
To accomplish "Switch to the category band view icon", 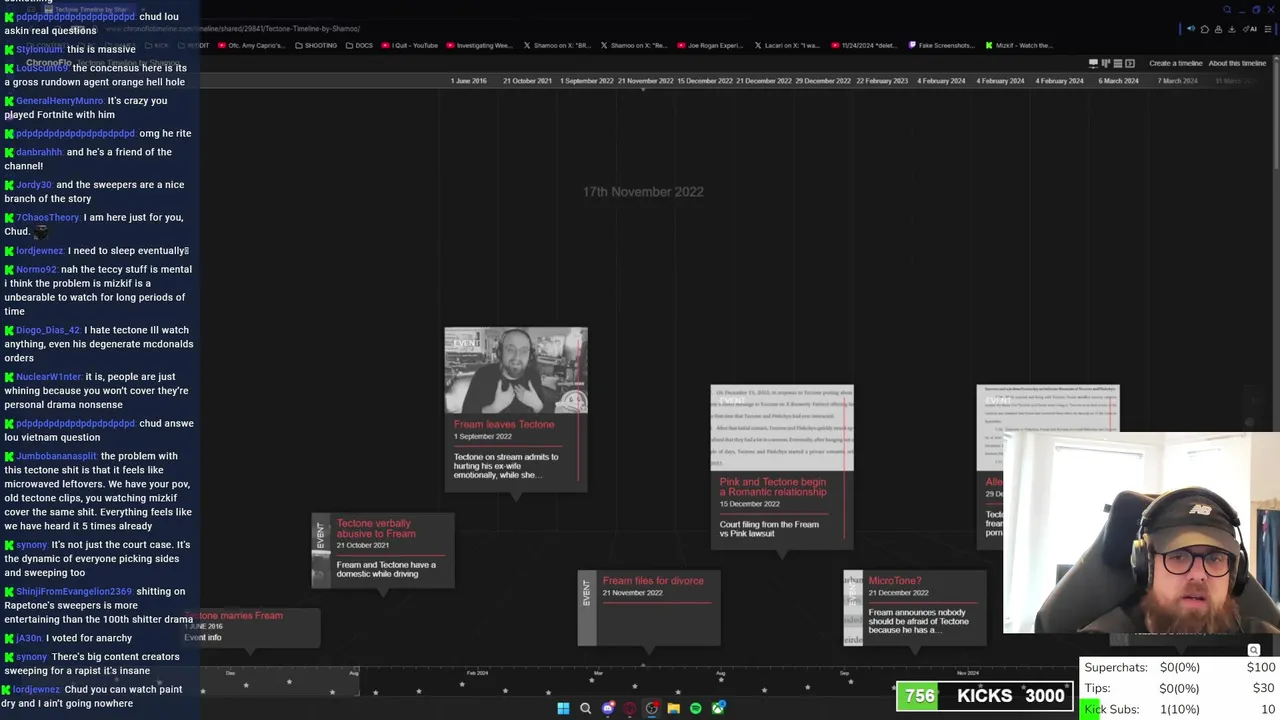I will pos(1106,63).
